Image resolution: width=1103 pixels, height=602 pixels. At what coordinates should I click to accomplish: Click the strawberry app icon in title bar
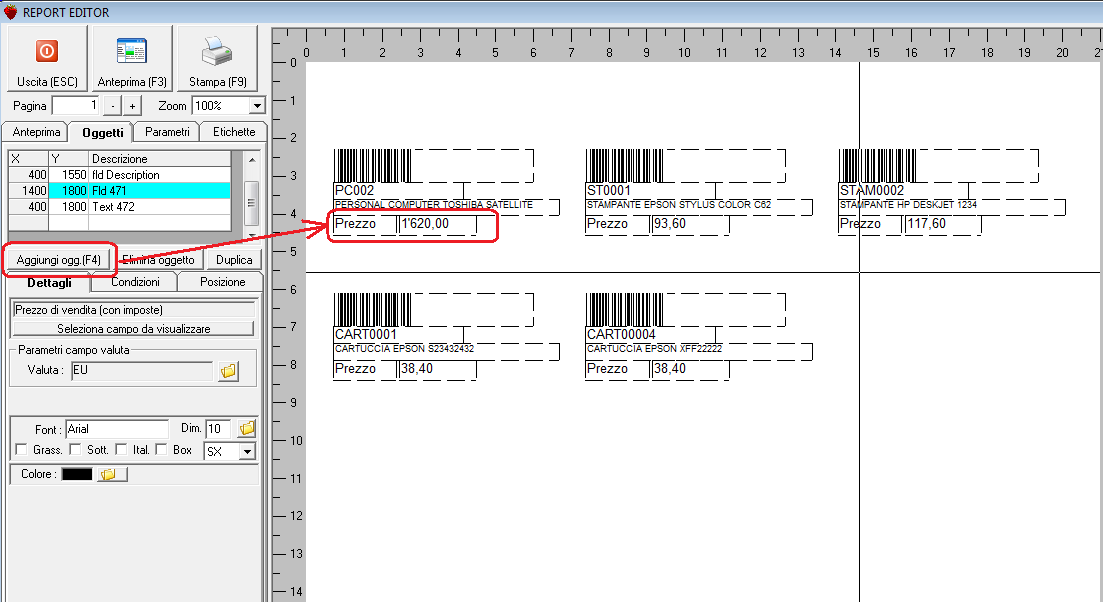coord(10,12)
